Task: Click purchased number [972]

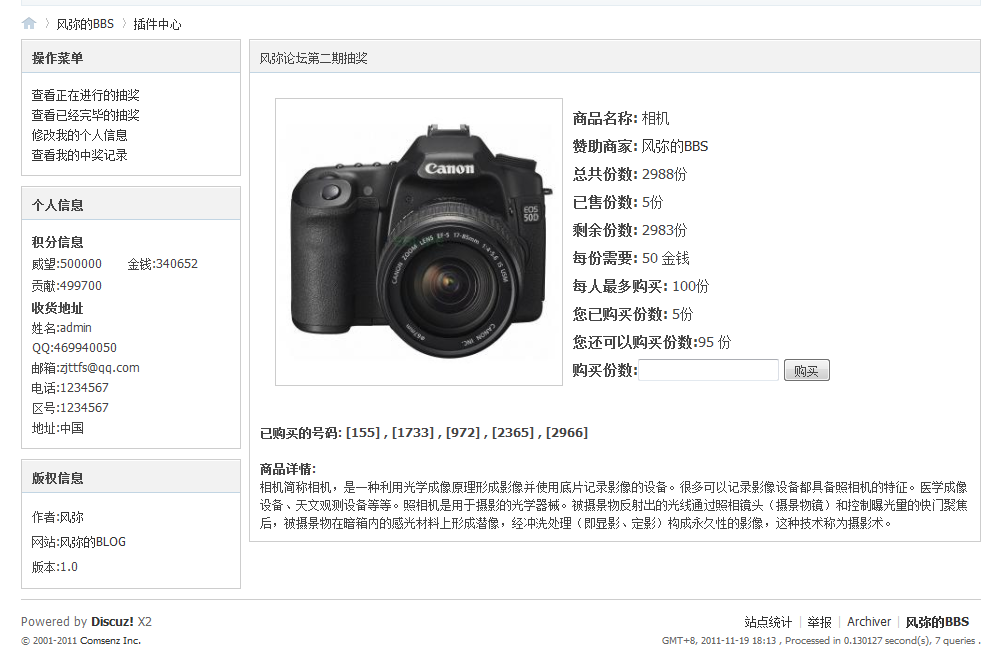Action: (463, 433)
